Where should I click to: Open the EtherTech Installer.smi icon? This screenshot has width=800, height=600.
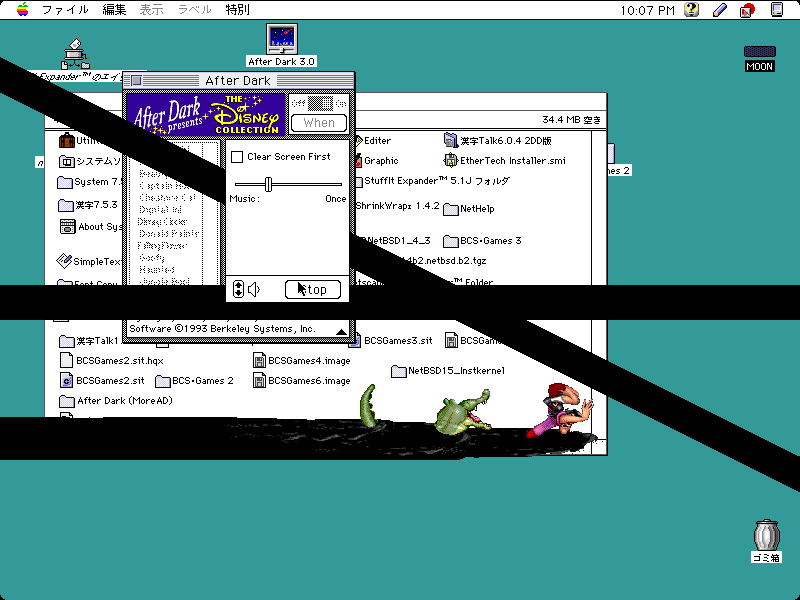(451, 160)
